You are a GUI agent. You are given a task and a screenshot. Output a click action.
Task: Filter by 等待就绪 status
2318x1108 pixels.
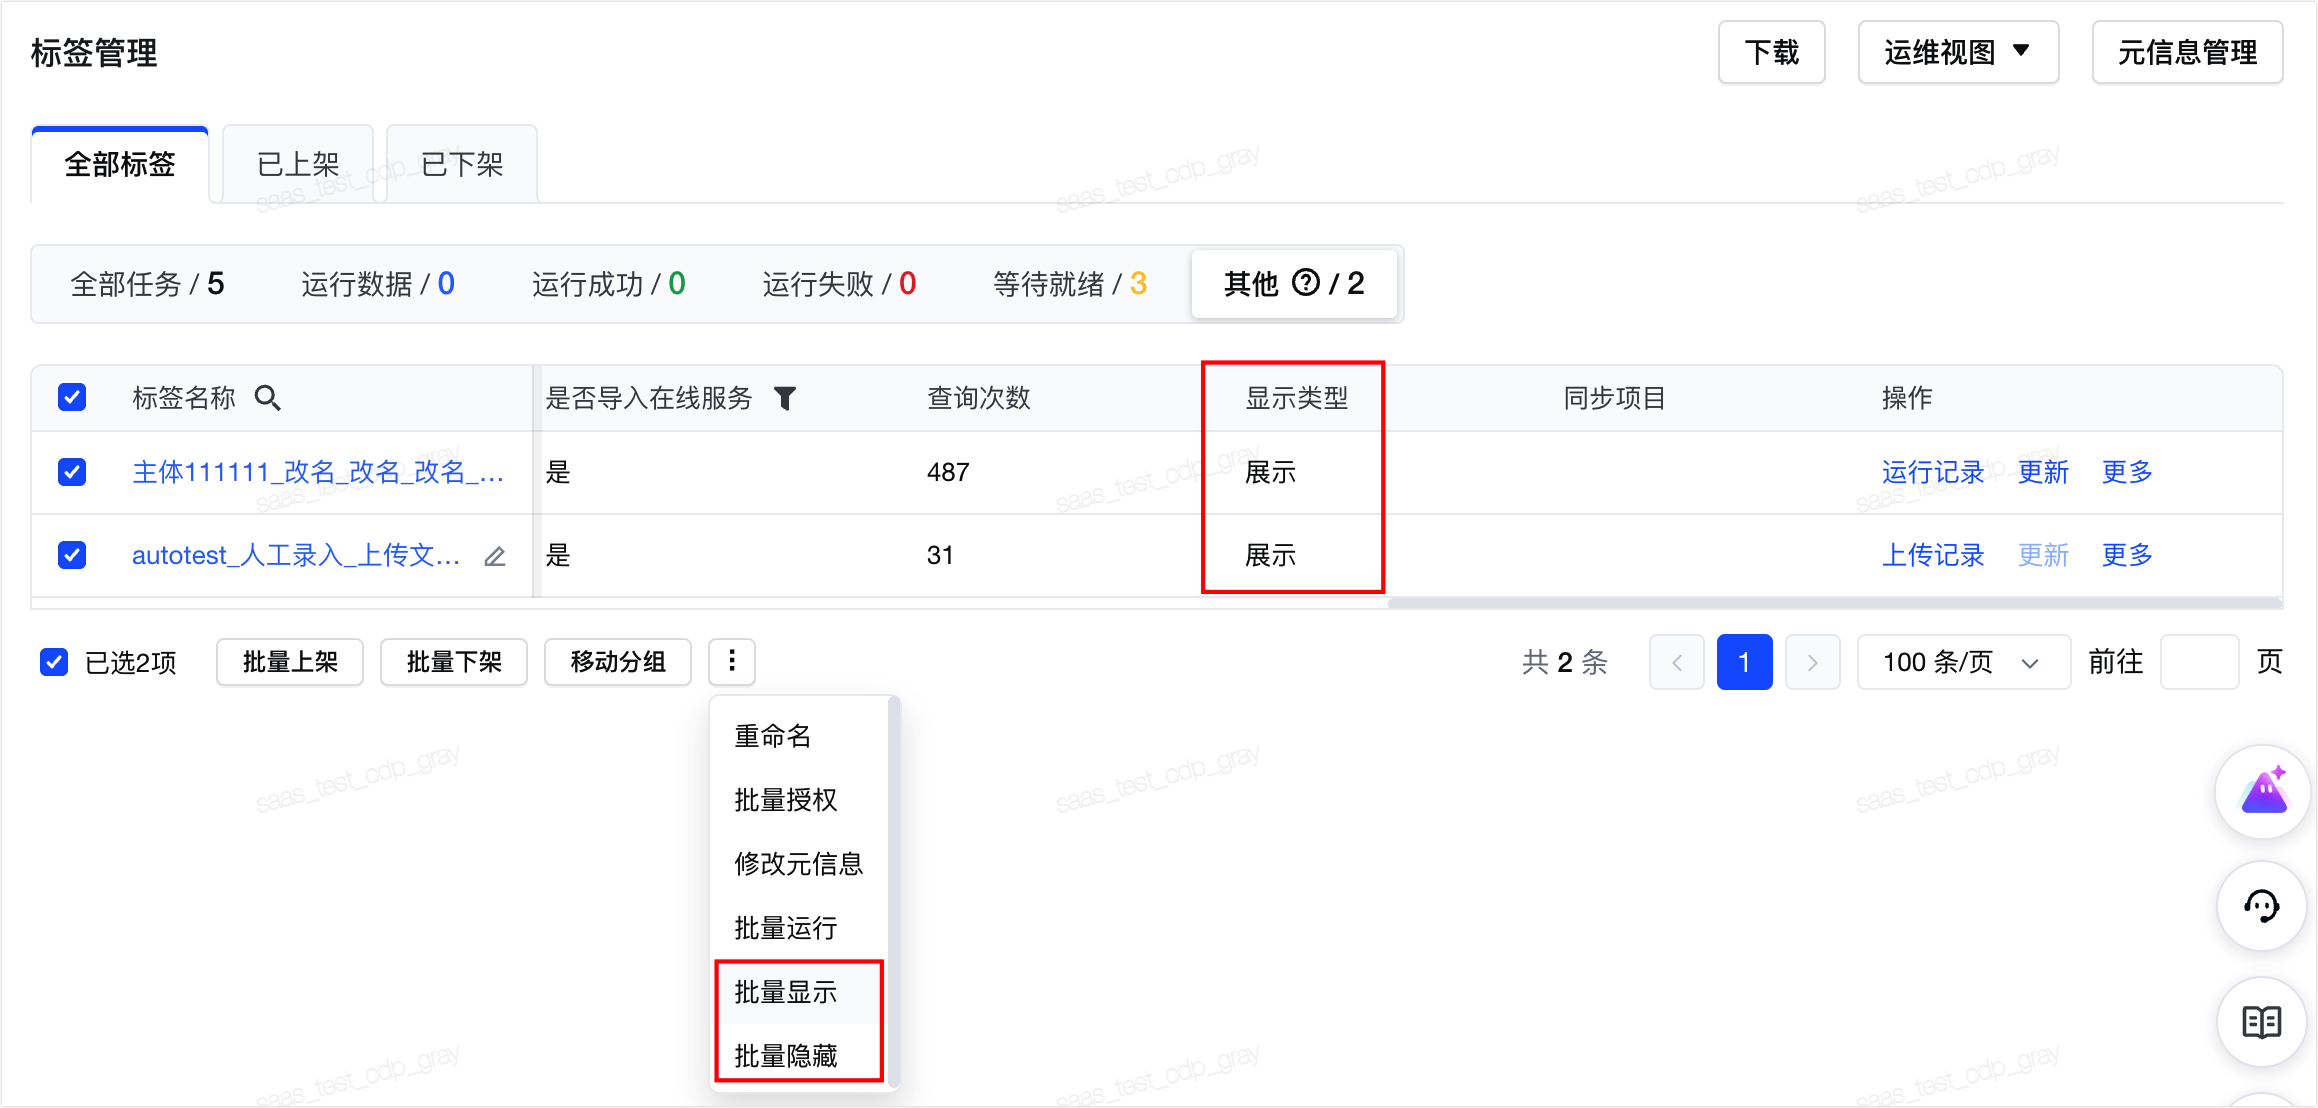pos(1070,284)
